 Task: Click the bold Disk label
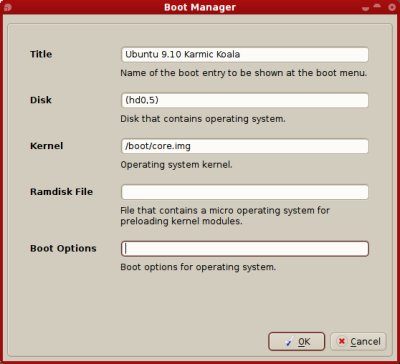coord(41,100)
